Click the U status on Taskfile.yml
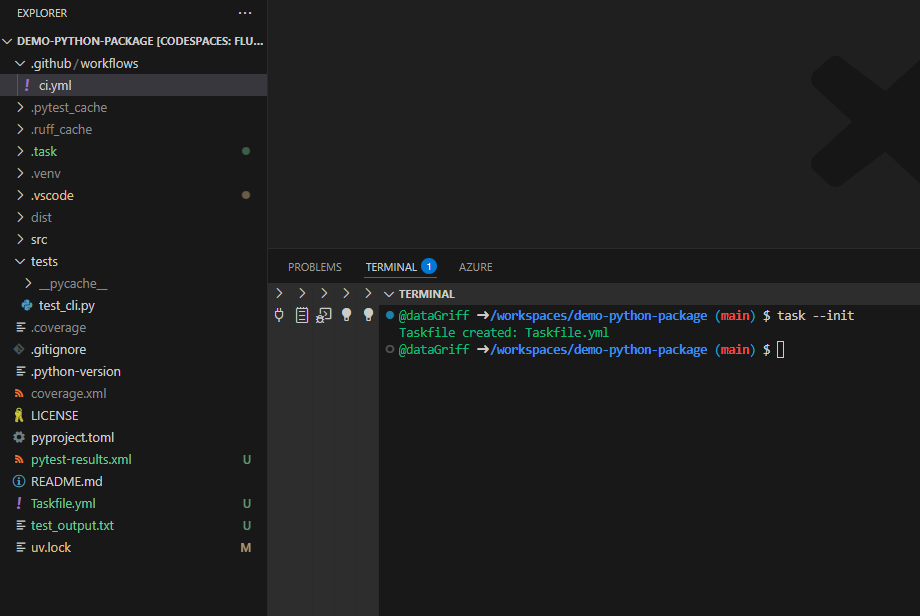The image size is (920, 616). 247,503
